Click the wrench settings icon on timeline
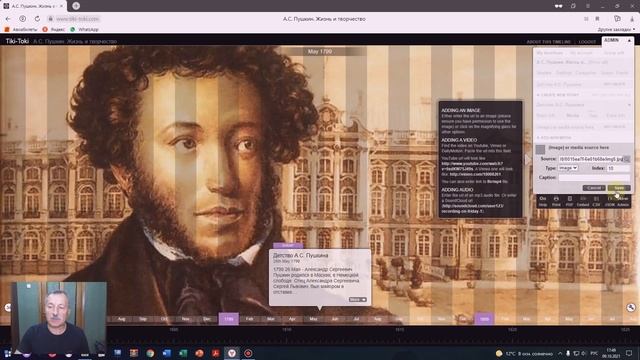The image size is (640, 360). 631,307
